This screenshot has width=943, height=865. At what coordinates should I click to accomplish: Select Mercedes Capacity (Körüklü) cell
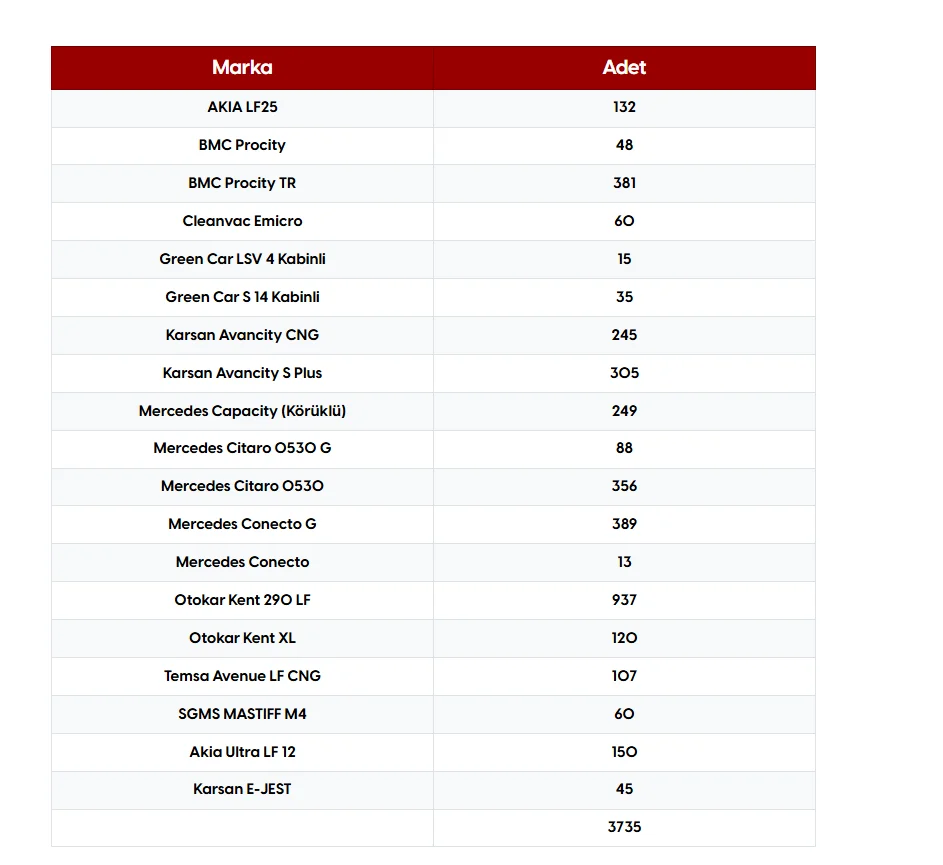(x=242, y=411)
